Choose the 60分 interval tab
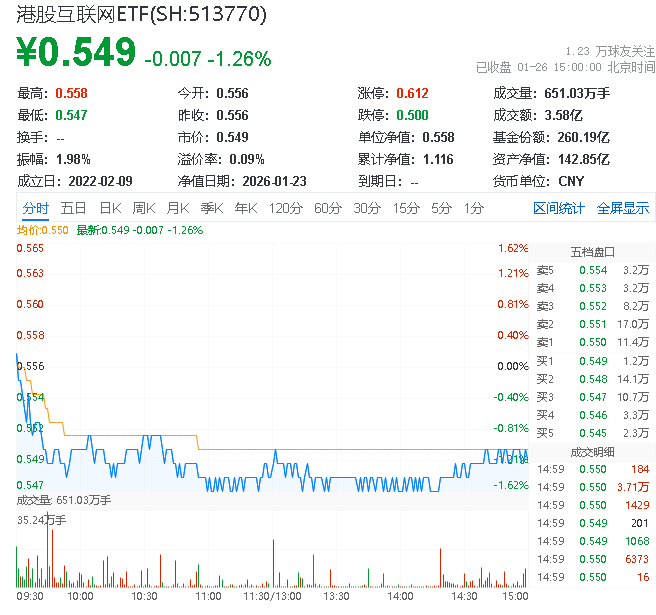This screenshot has height=615, width=656. pos(327,208)
